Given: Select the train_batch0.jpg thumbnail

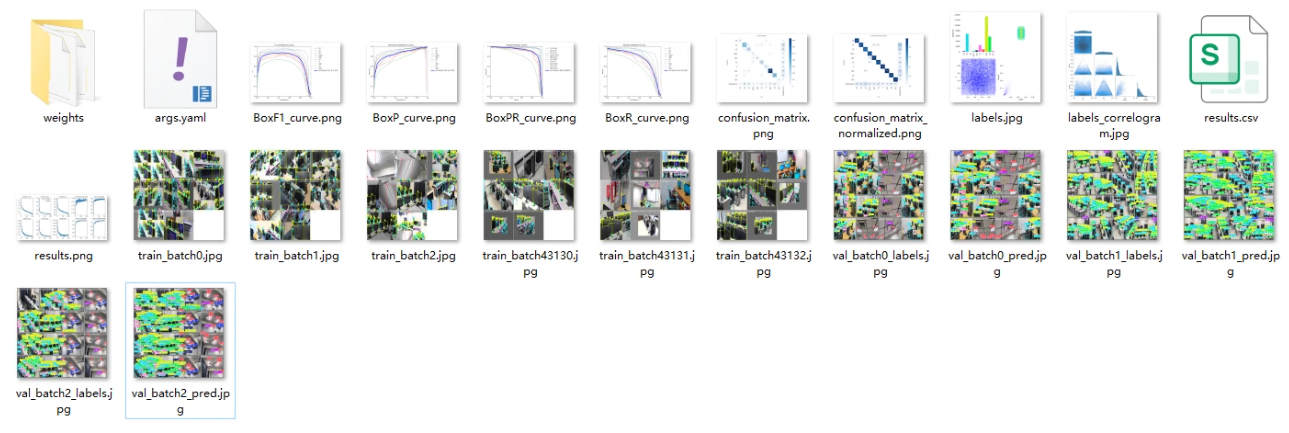Looking at the screenshot, I should click(180, 196).
